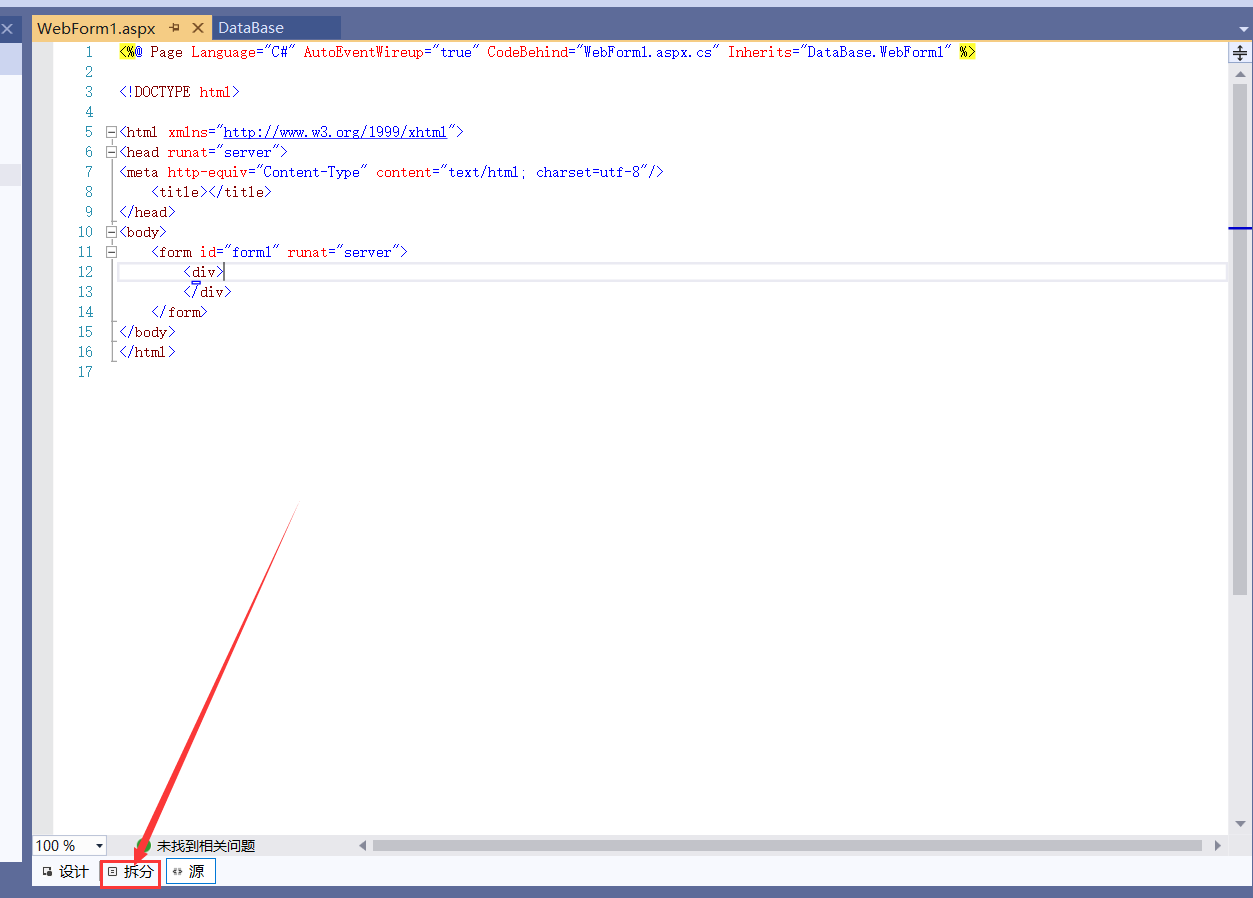The height and width of the screenshot is (898, 1253).
Task: Collapse the <form> element outline node
Action: click(111, 251)
